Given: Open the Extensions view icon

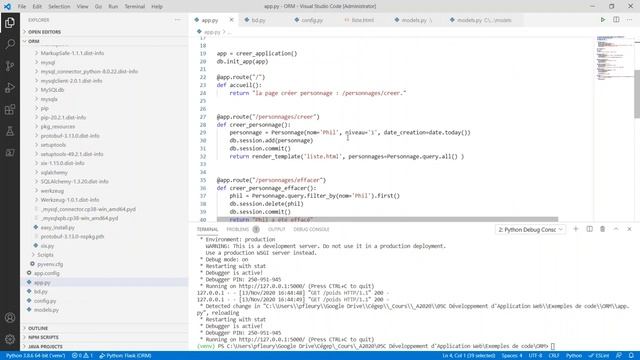Looking at the screenshot, I should 10,109.
